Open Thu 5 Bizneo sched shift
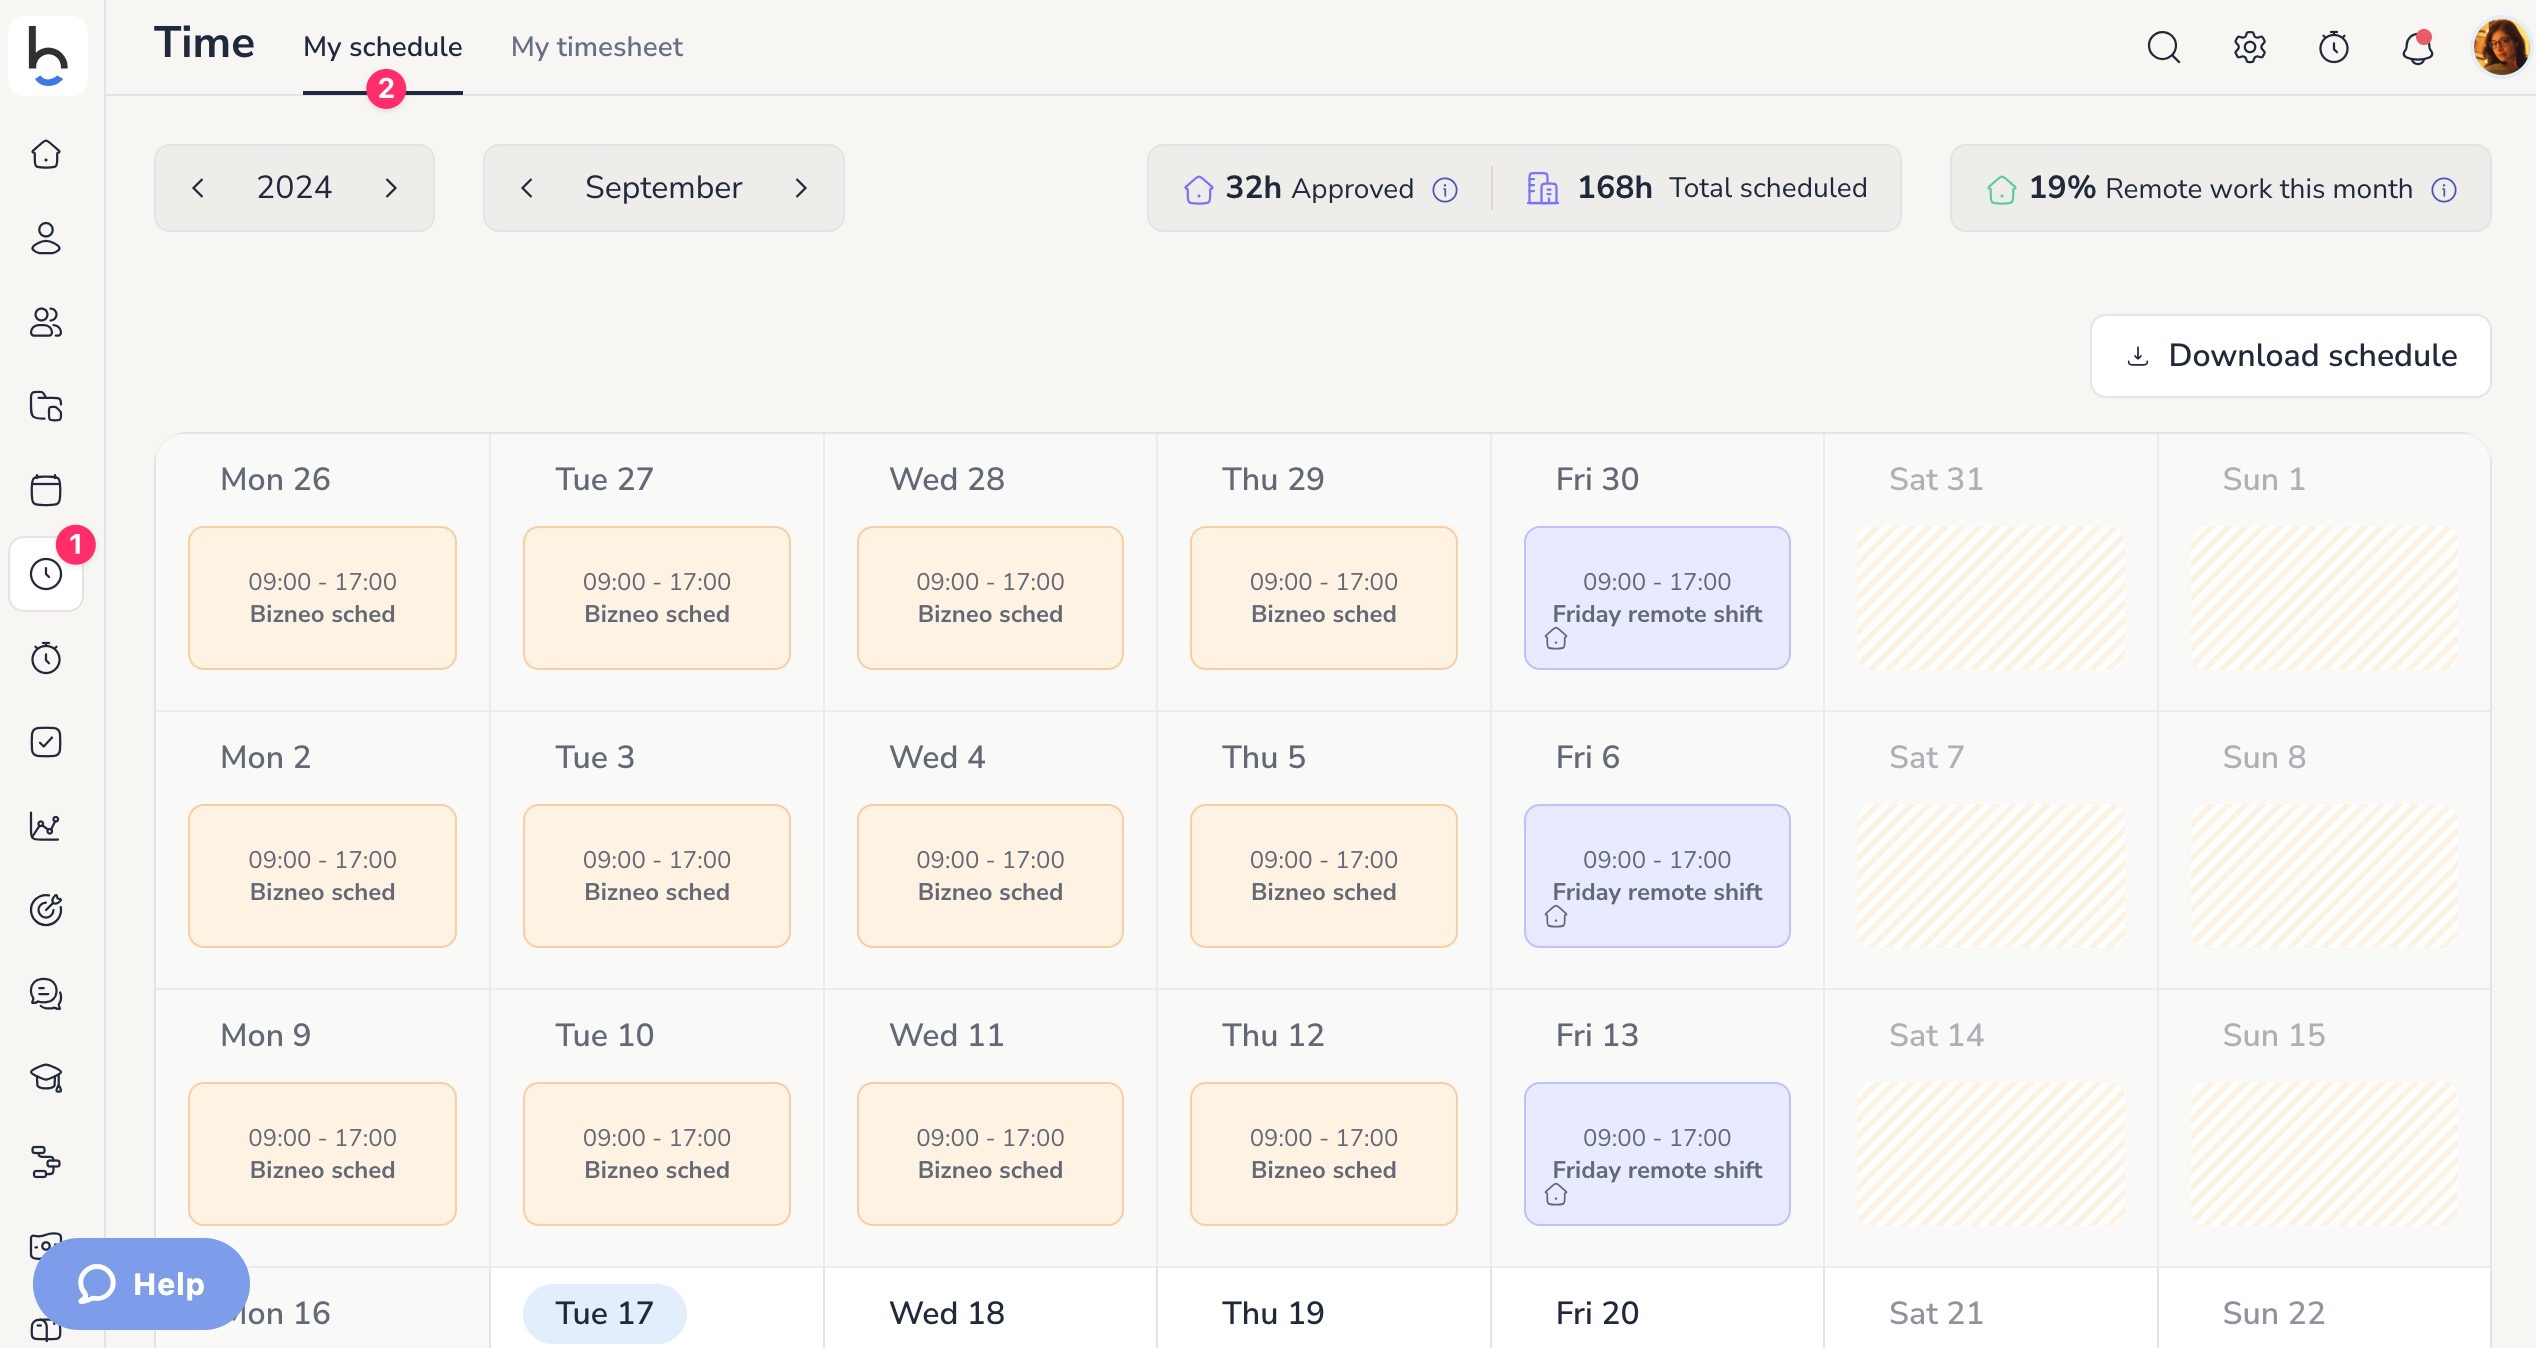The image size is (2536, 1348). [1323, 876]
